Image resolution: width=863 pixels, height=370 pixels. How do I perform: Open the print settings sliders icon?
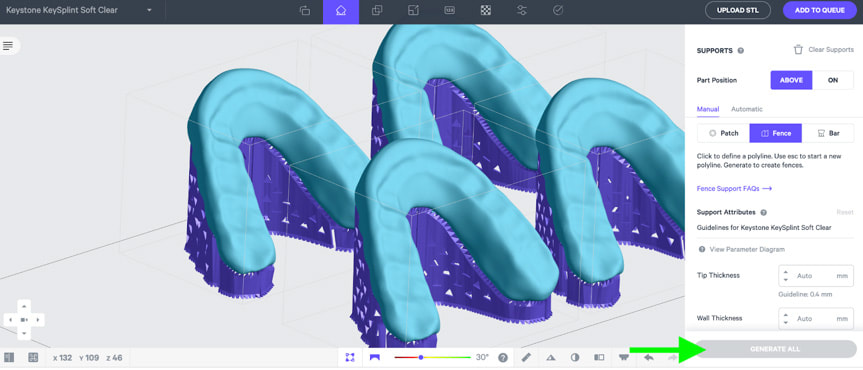pos(522,10)
